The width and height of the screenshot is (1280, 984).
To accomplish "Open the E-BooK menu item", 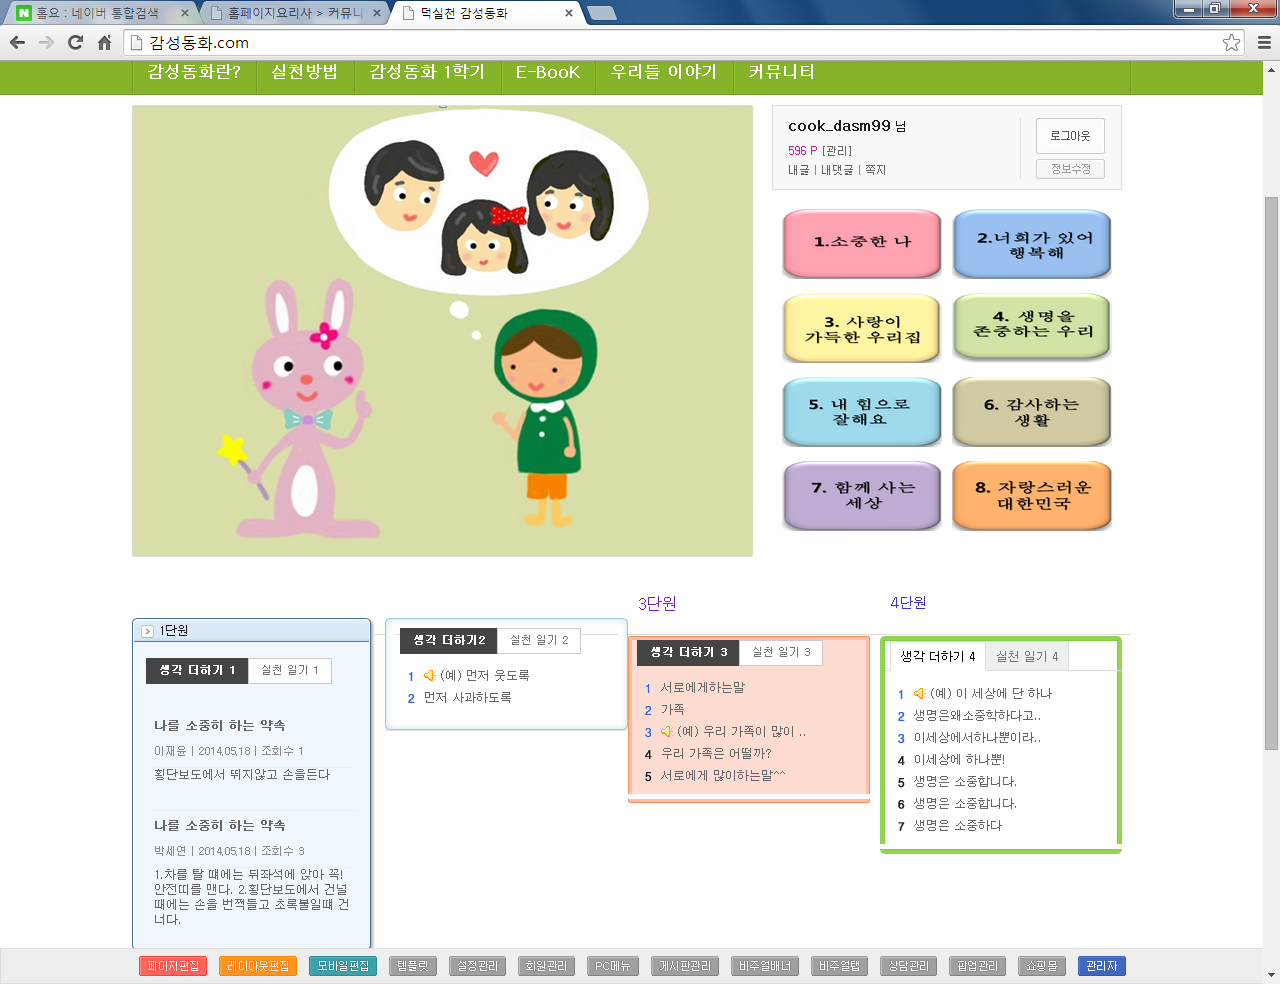I will coord(547,72).
